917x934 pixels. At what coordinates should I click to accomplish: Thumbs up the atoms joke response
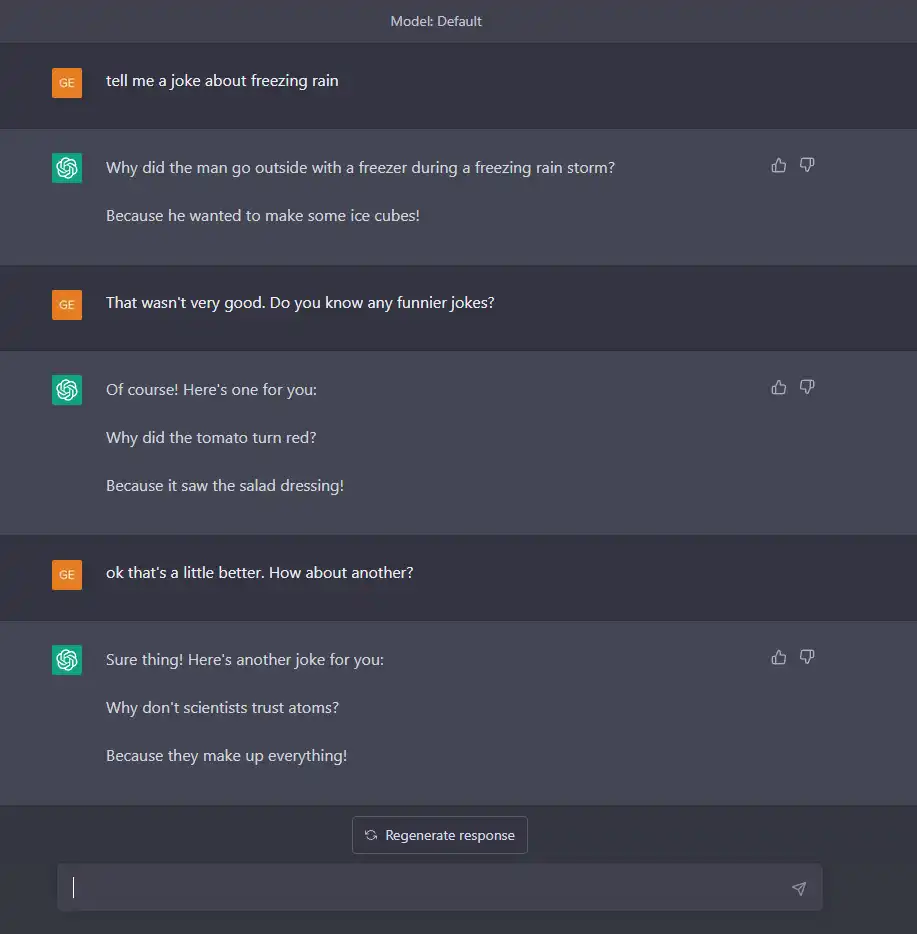[x=779, y=657]
